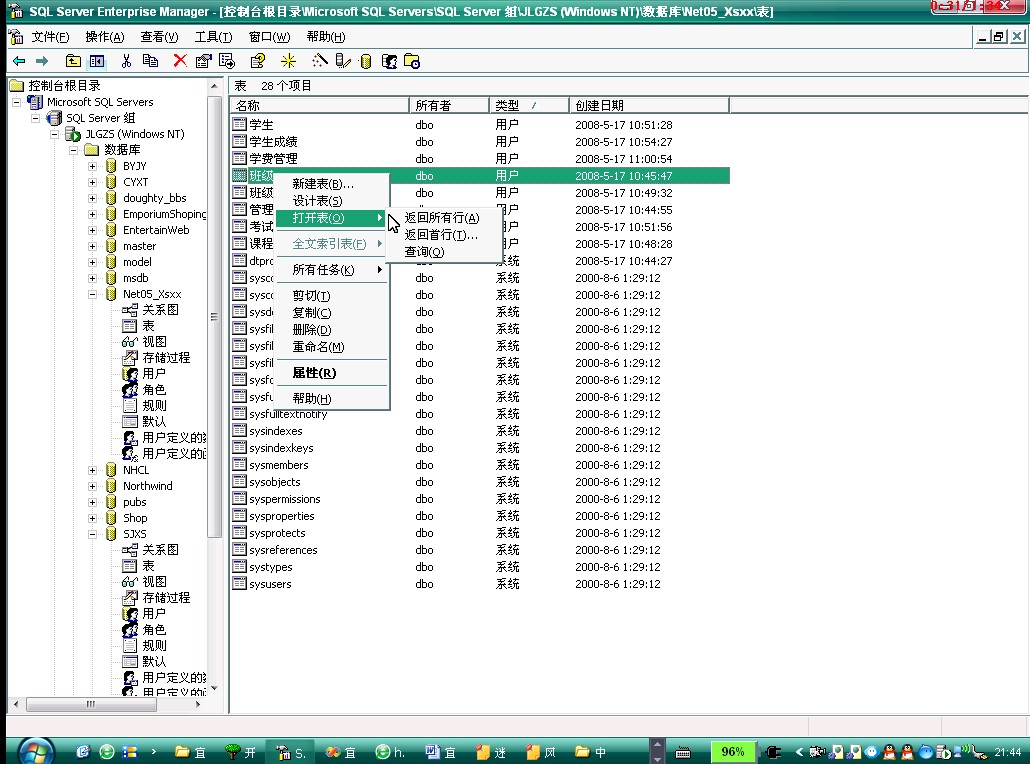Select the sysobjects table row
The width and height of the screenshot is (1030, 764).
click(x=480, y=482)
